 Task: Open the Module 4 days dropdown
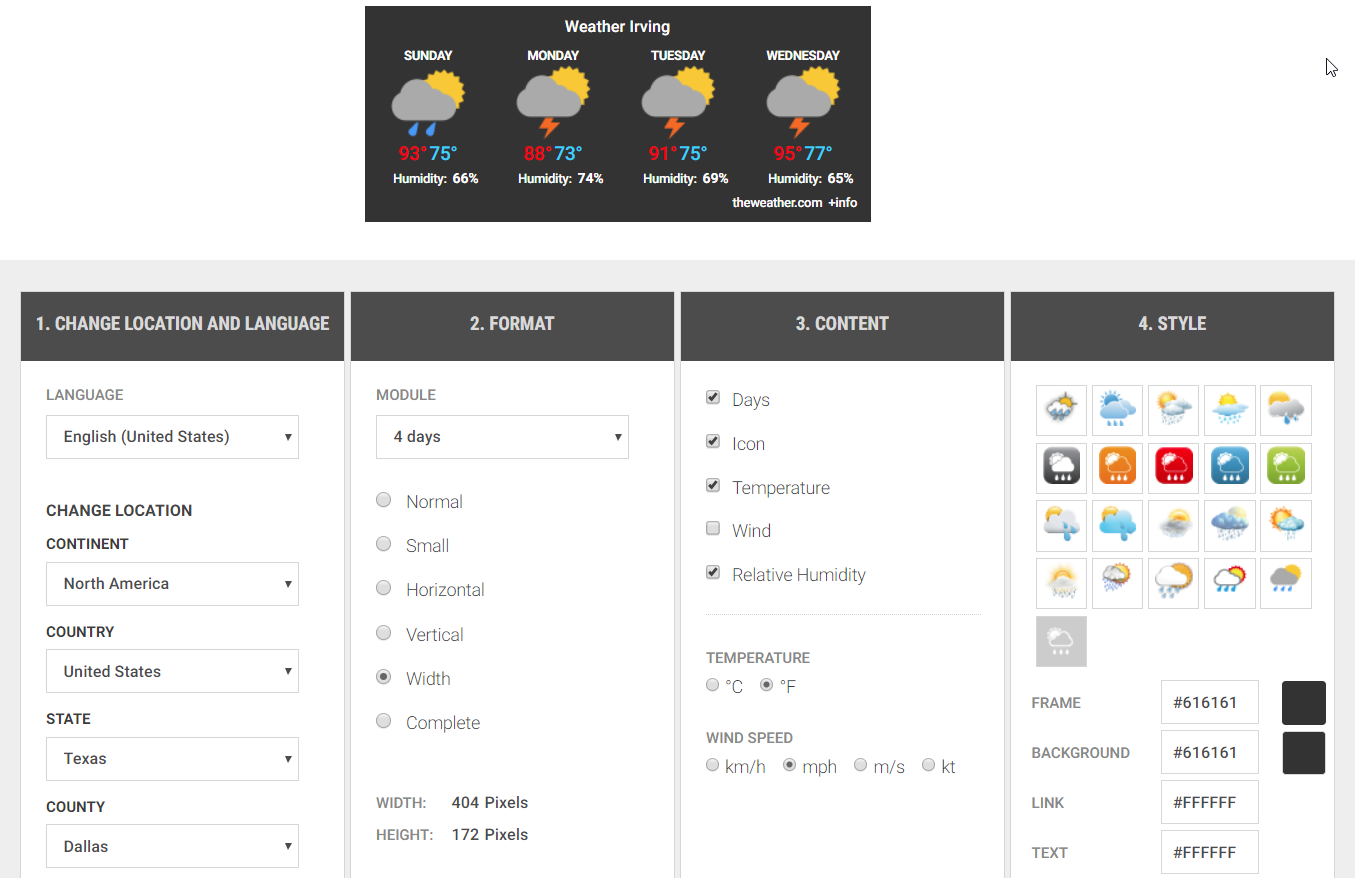pyautogui.click(x=502, y=437)
